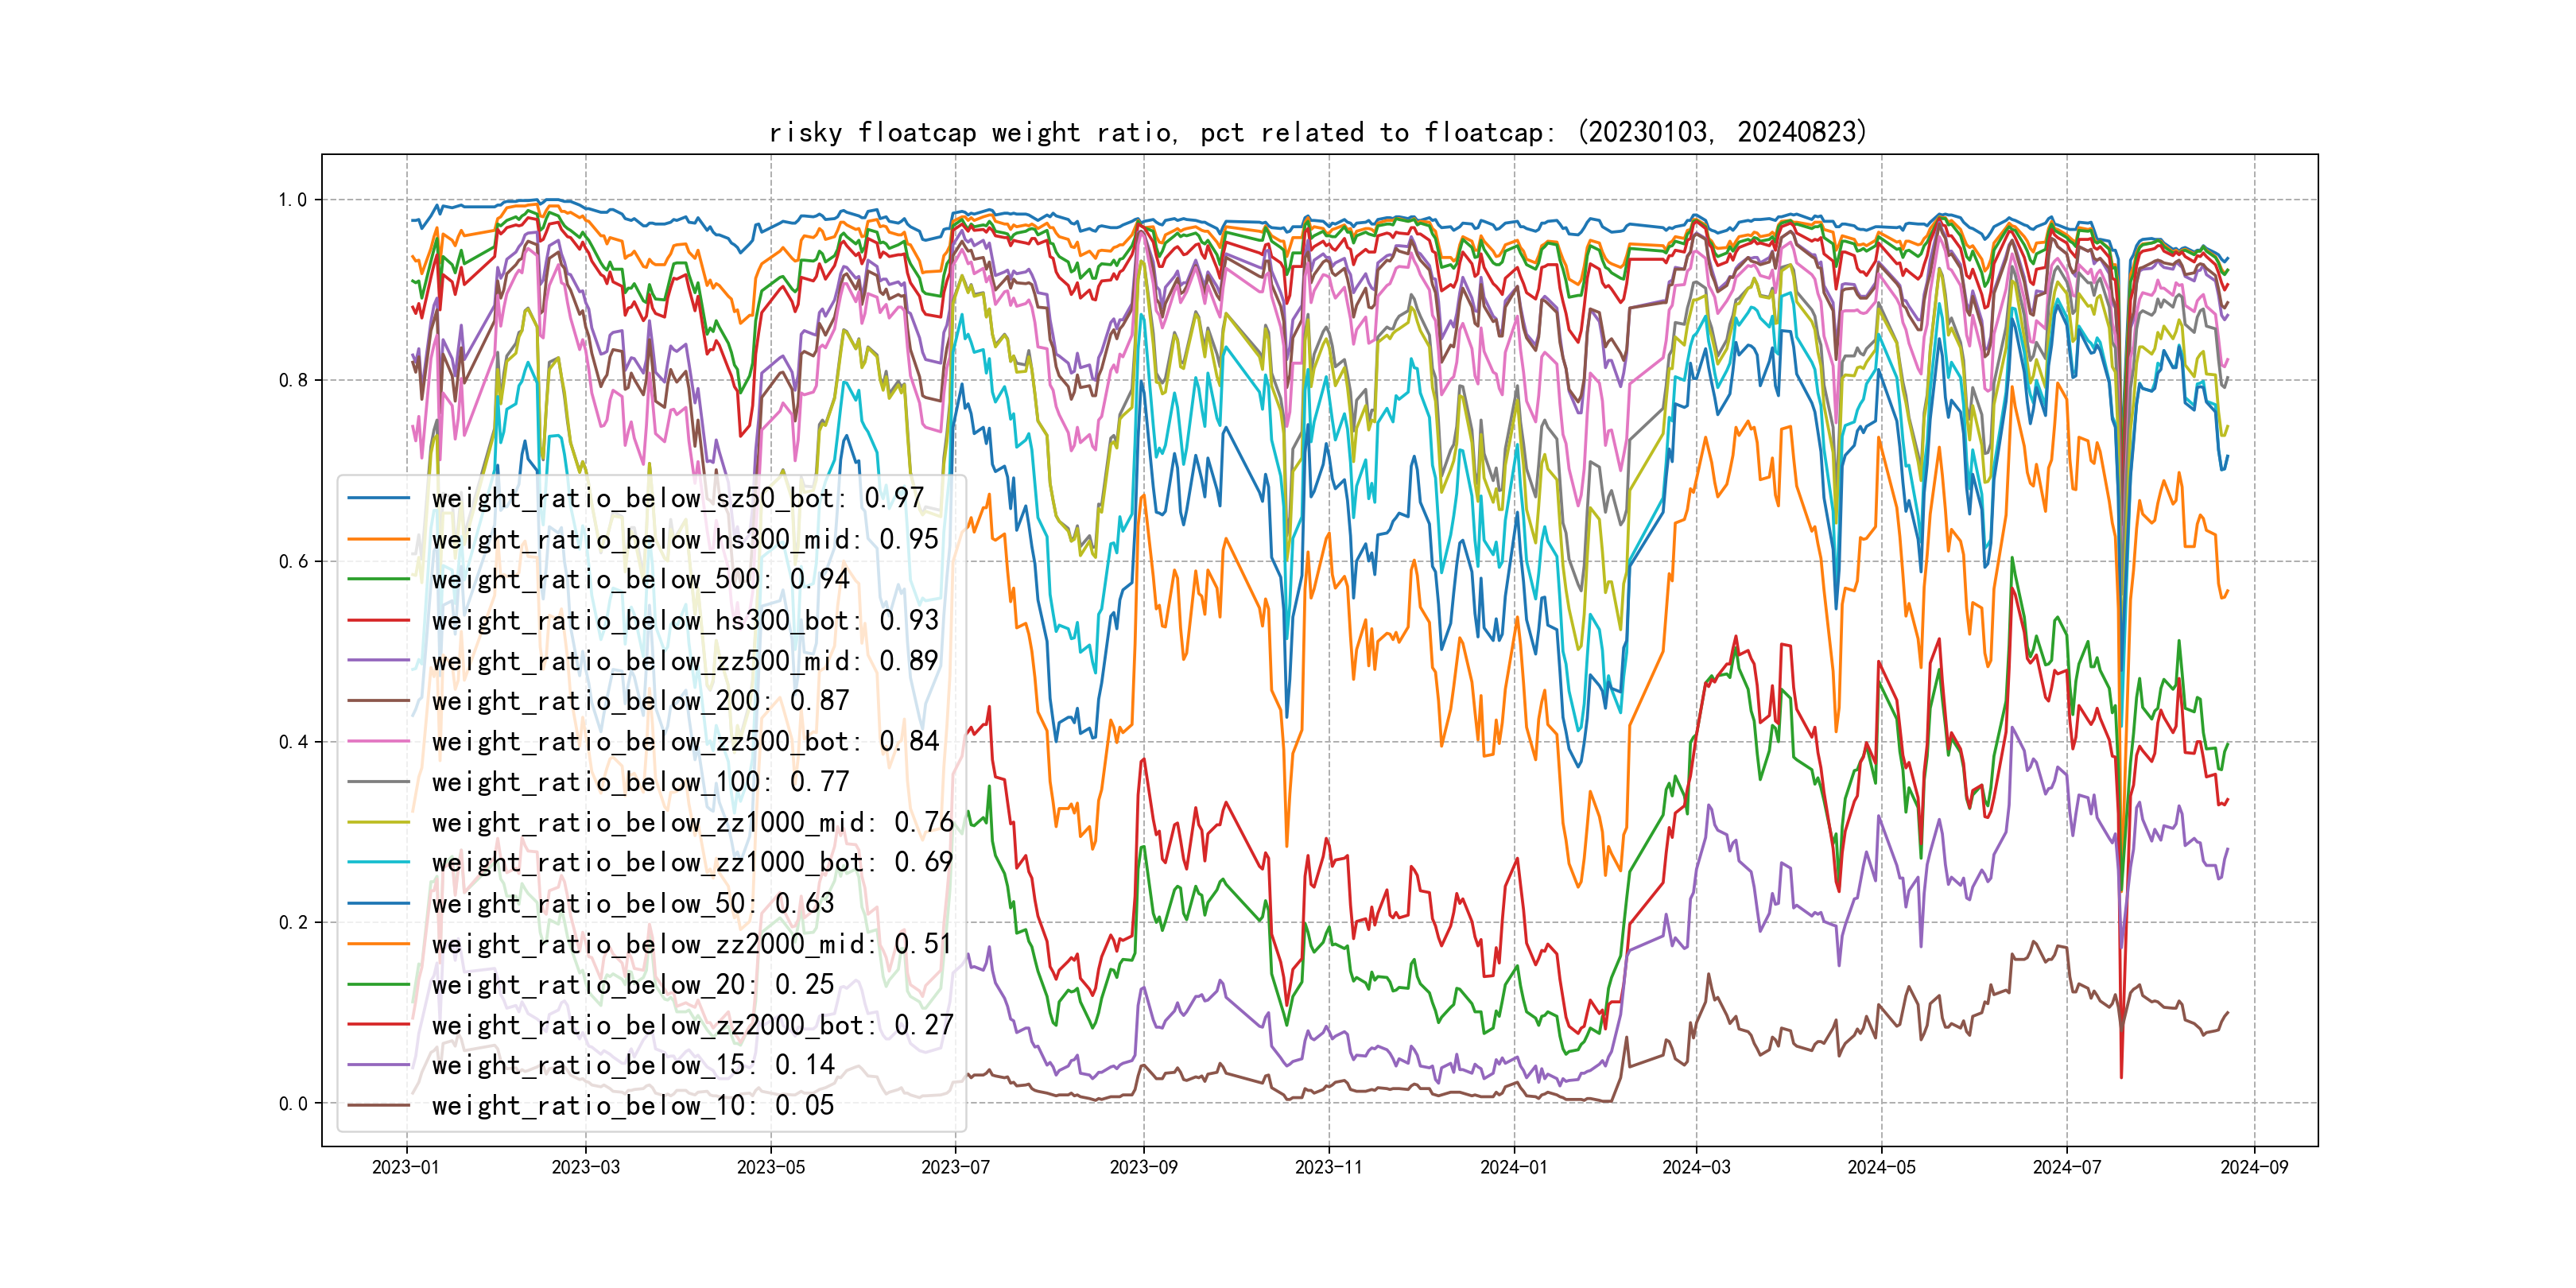Click the 0.8 y-axis tick label
This screenshot has height=1288, width=2576.
[x=293, y=380]
